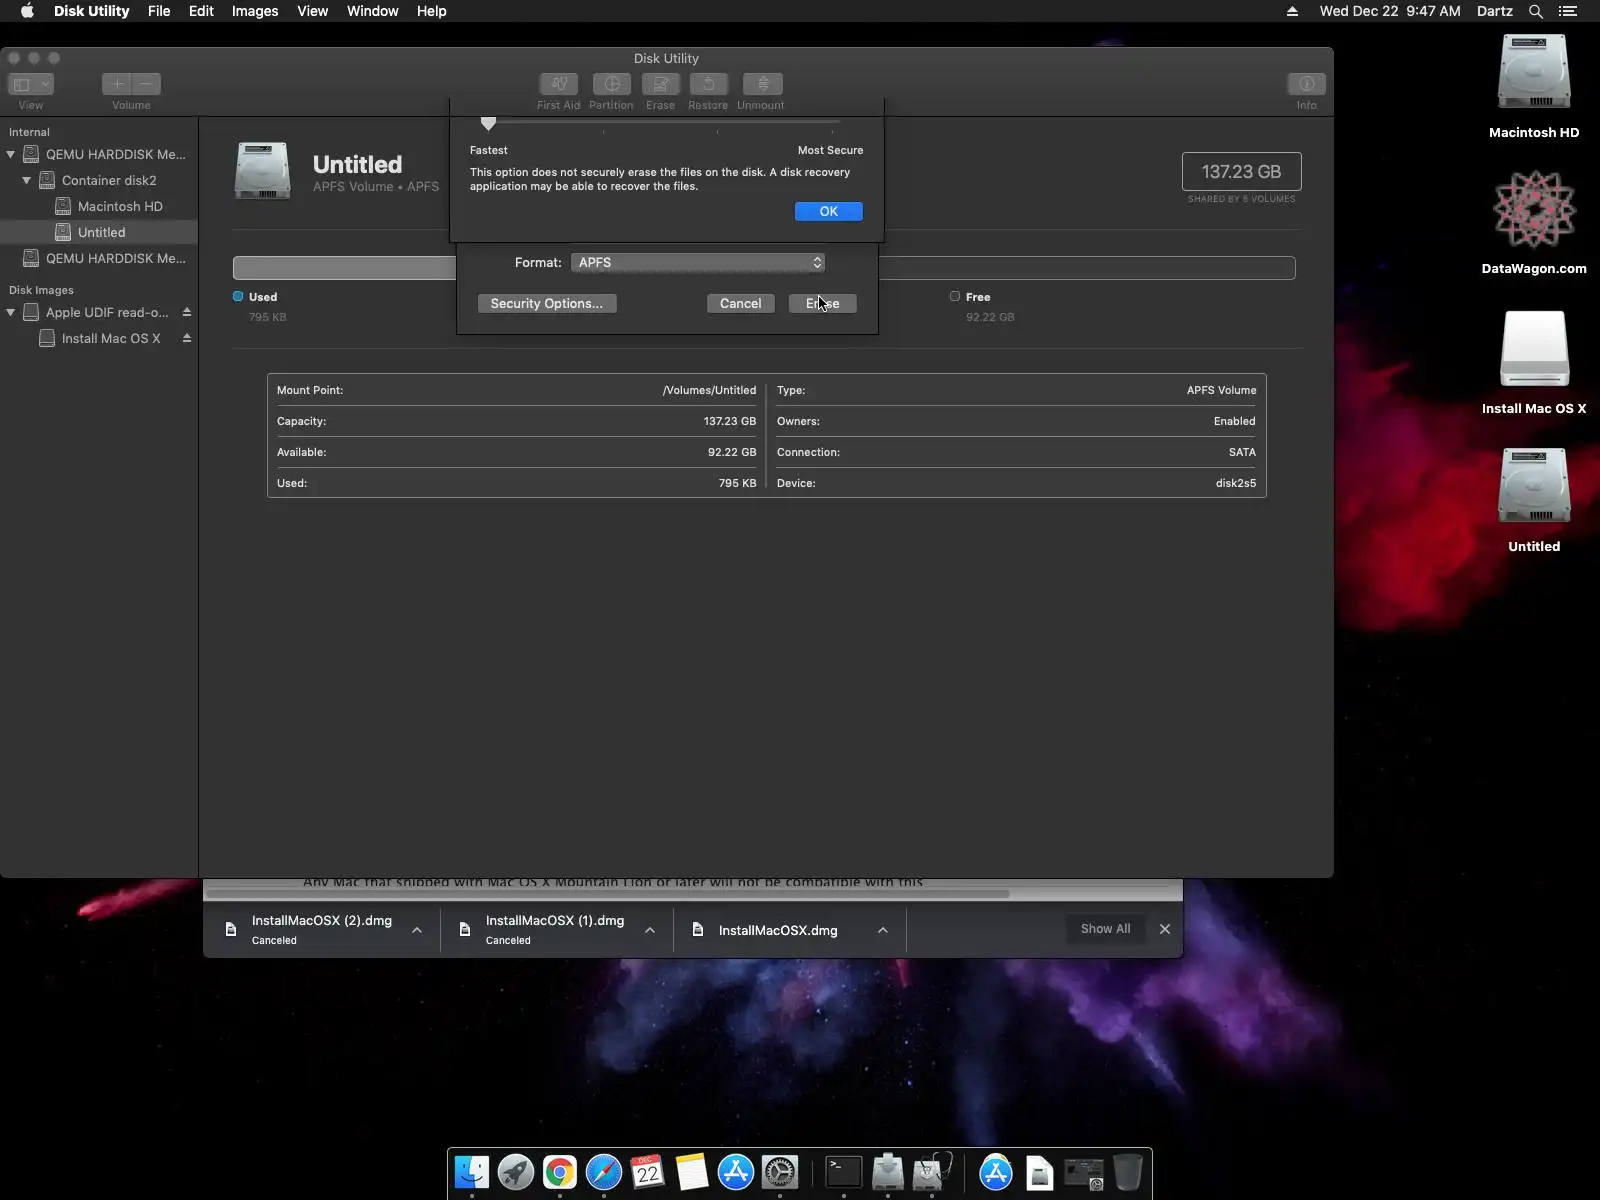Open the Info toolbar button
The width and height of the screenshot is (1600, 1200).
coord(1306,84)
